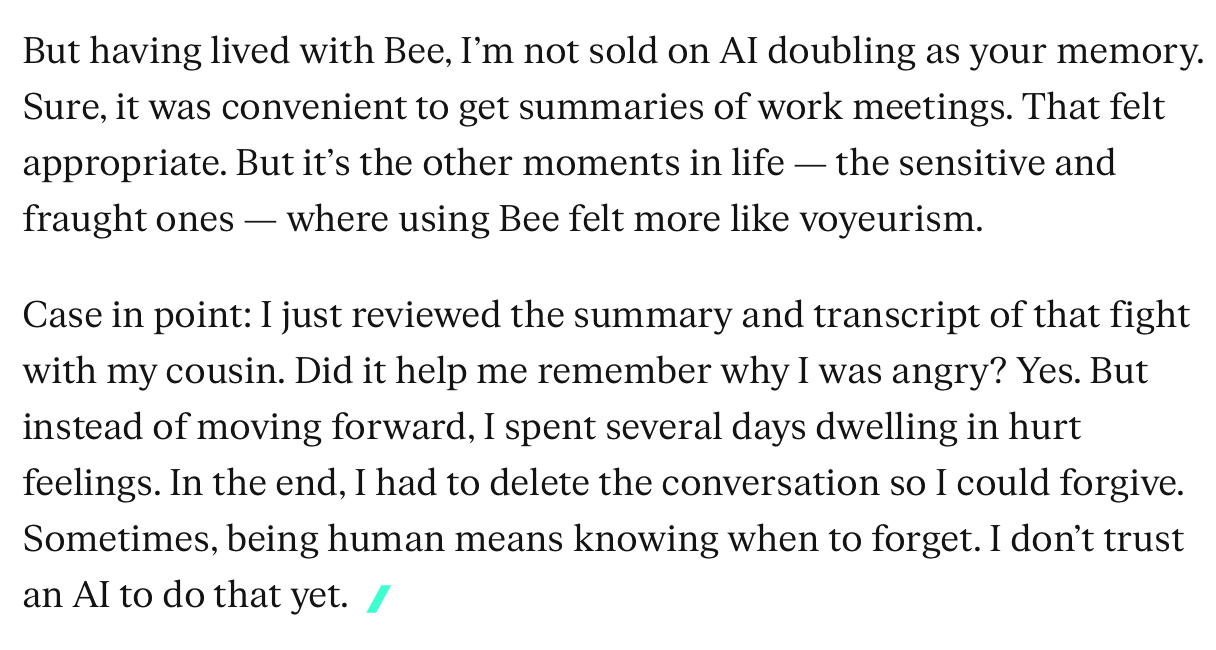Click the word "angry"
1216x650 pixels.
point(951,372)
